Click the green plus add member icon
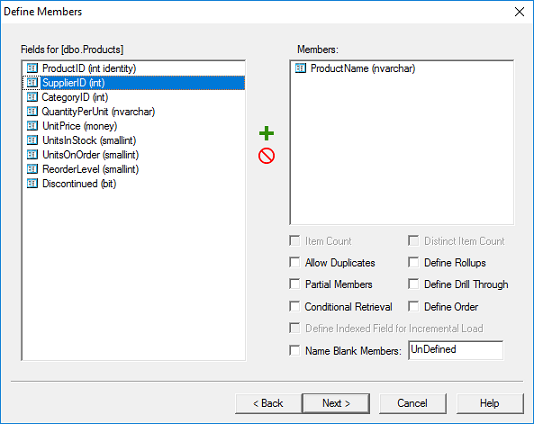 pos(266,133)
